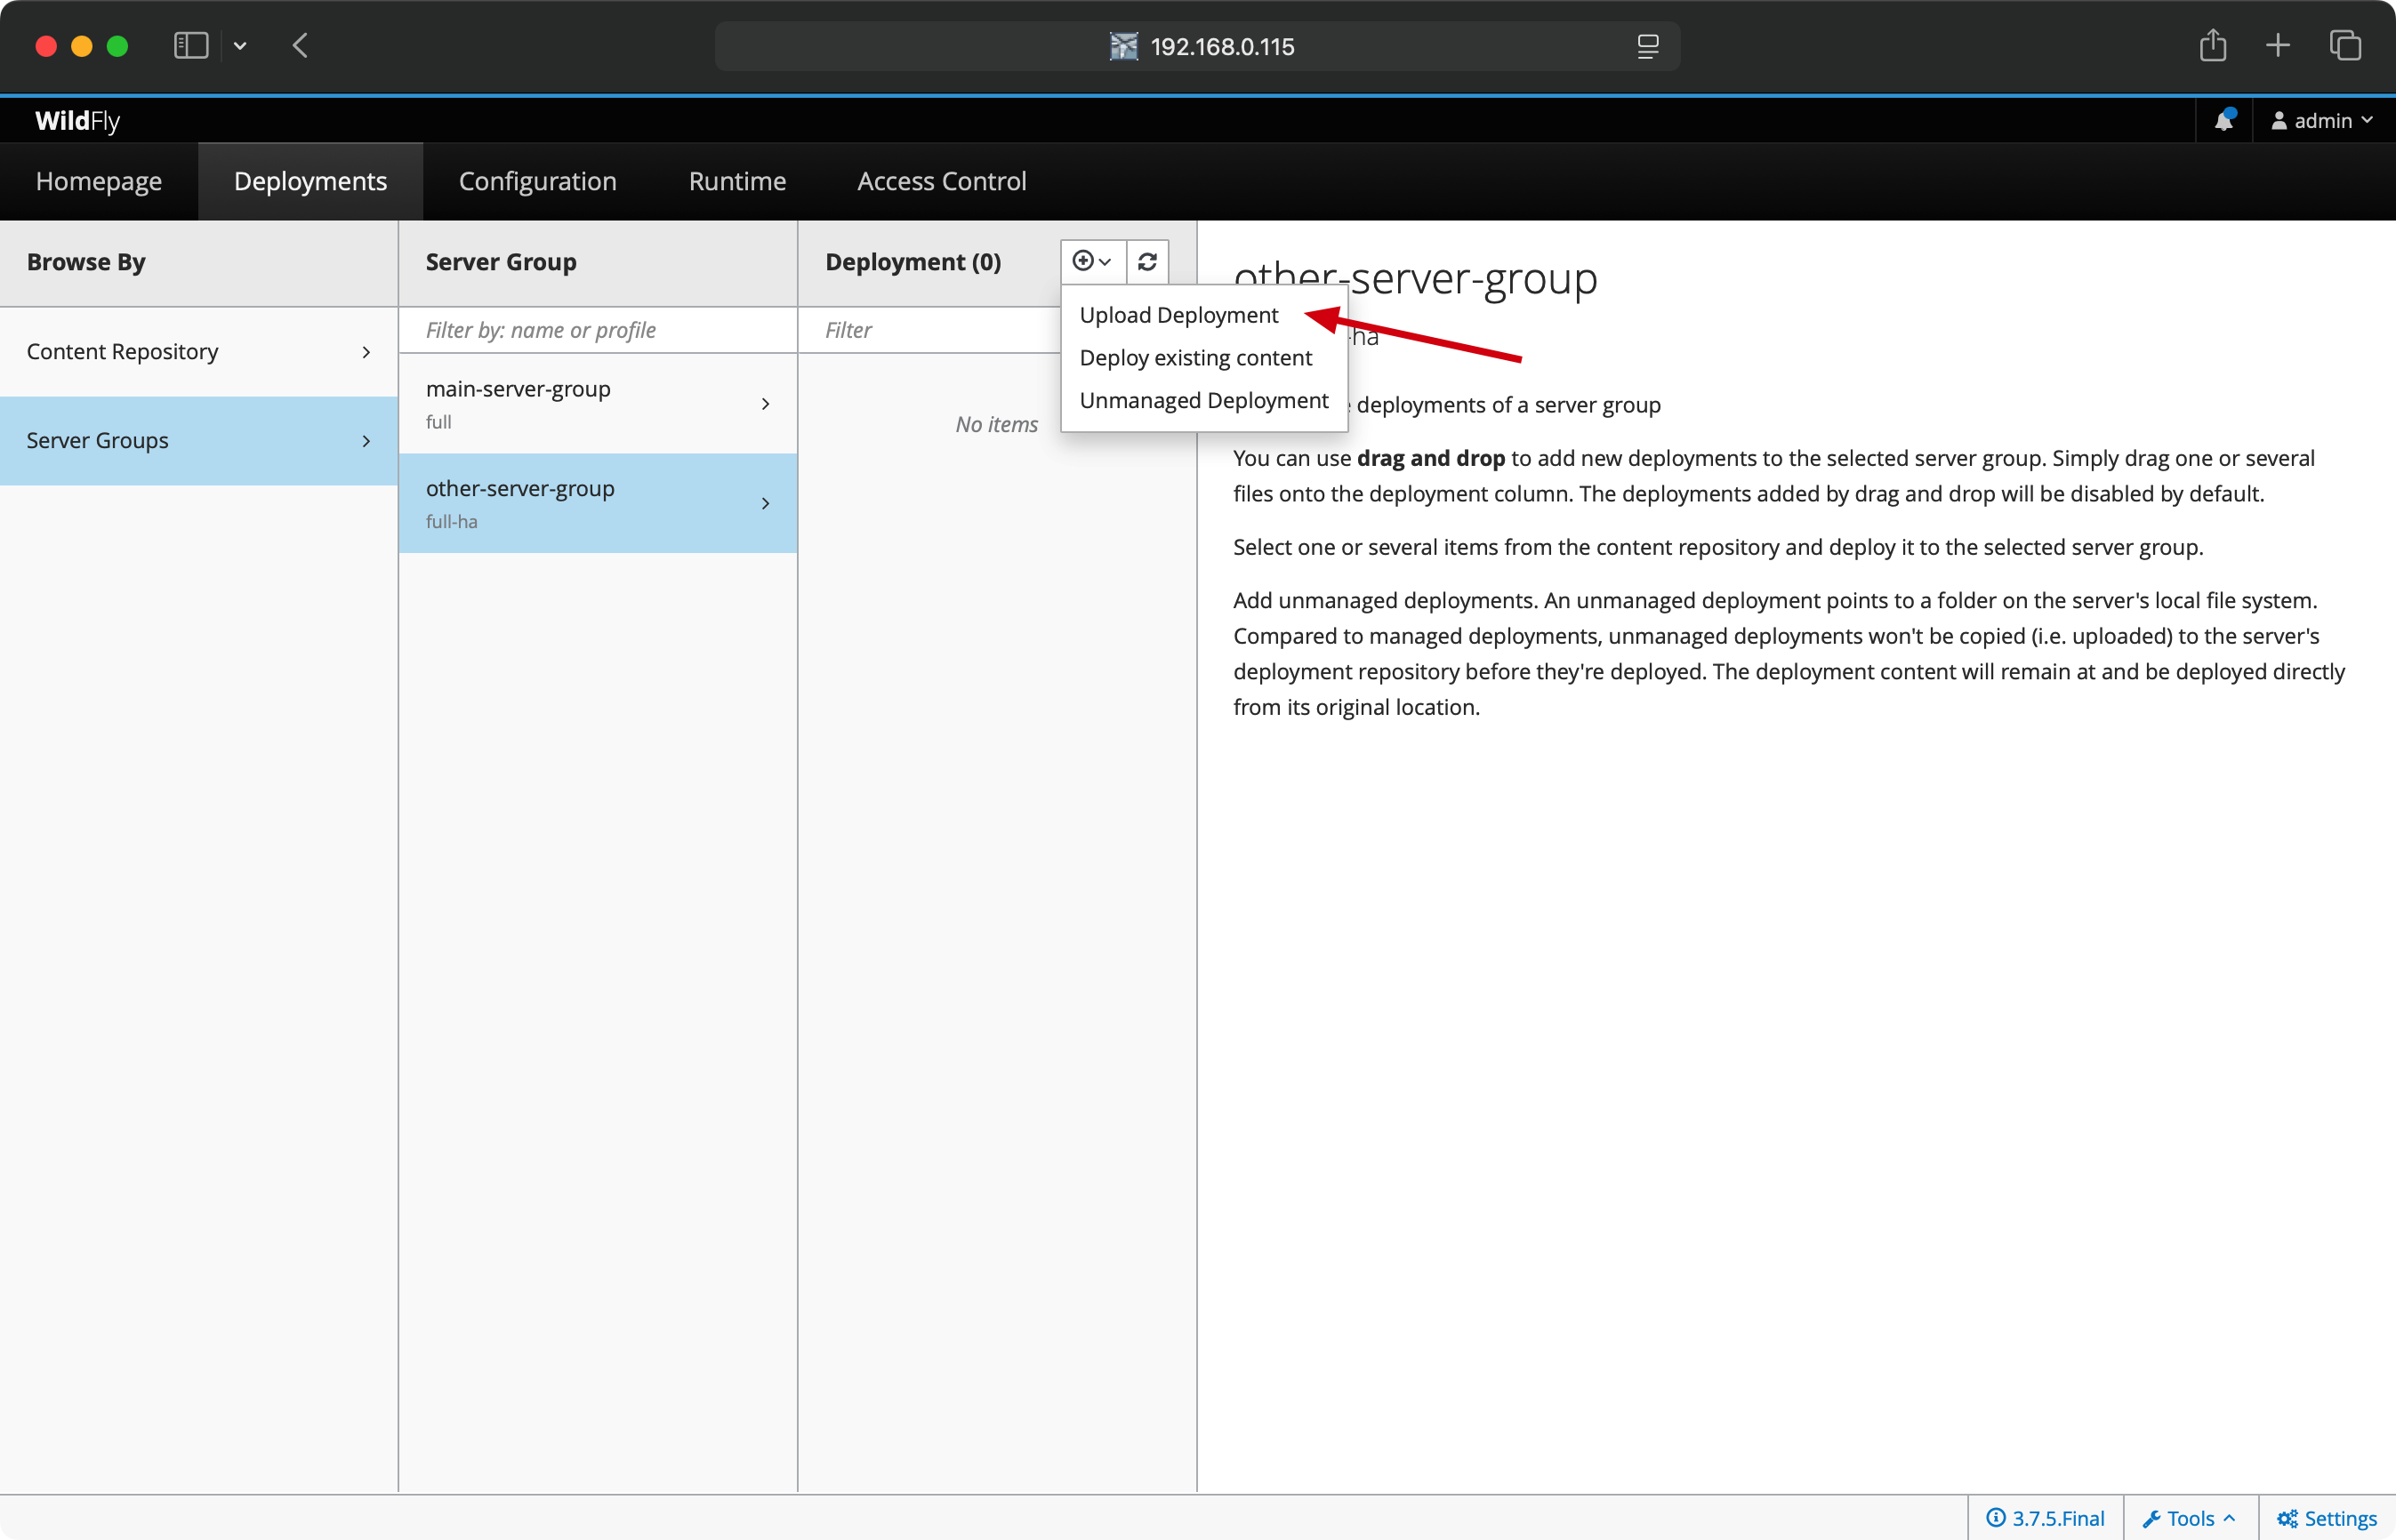Click the Safari share icon
Image resolution: width=2396 pixels, height=1540 pixels.
coord(2213,45)
